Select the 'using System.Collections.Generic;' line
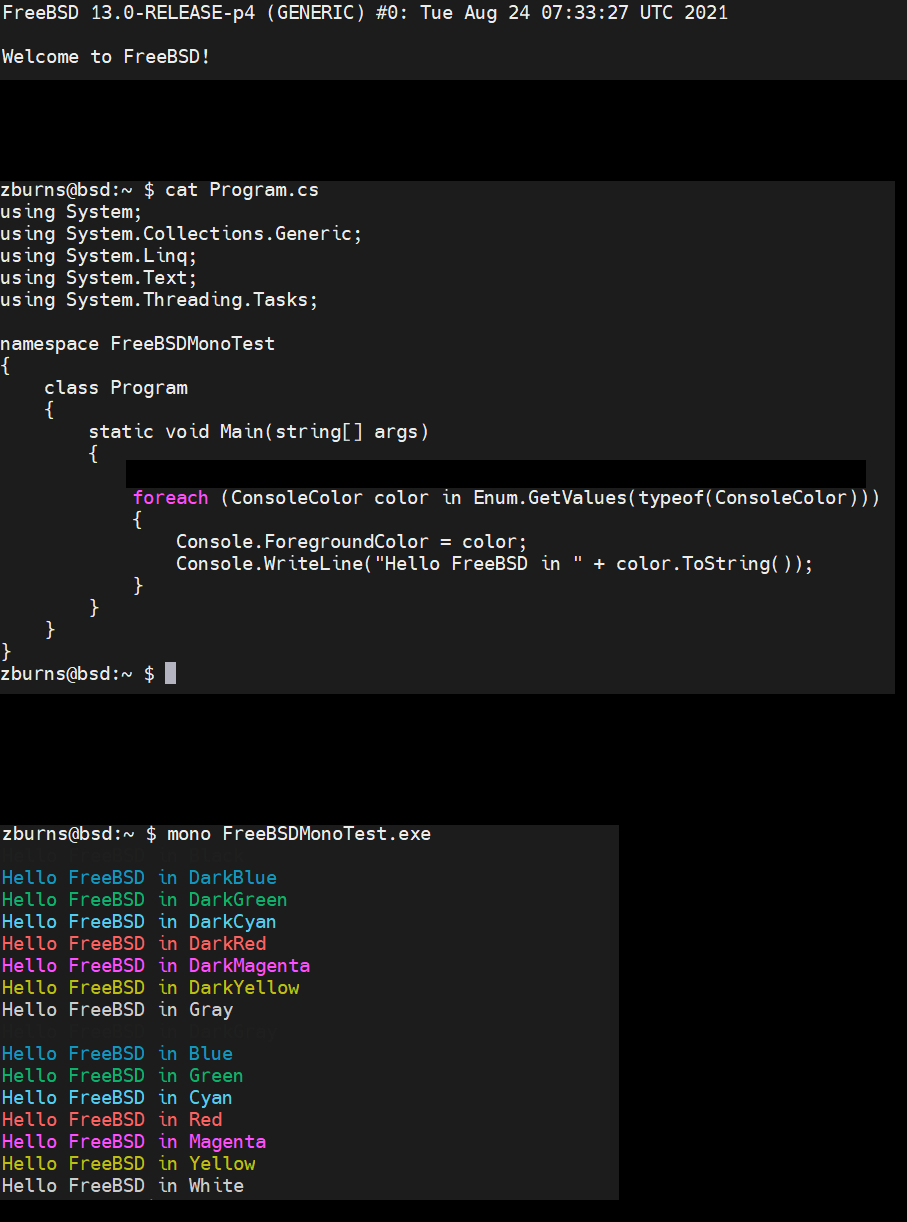907x1222 pixels. (x=181, y=234)
